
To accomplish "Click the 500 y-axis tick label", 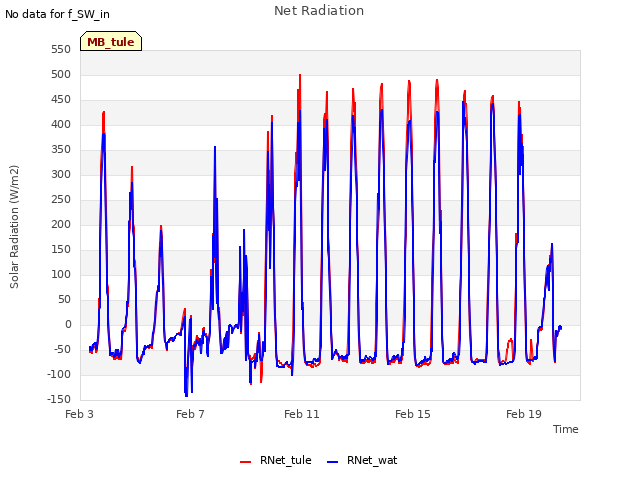I will point(61,74).
